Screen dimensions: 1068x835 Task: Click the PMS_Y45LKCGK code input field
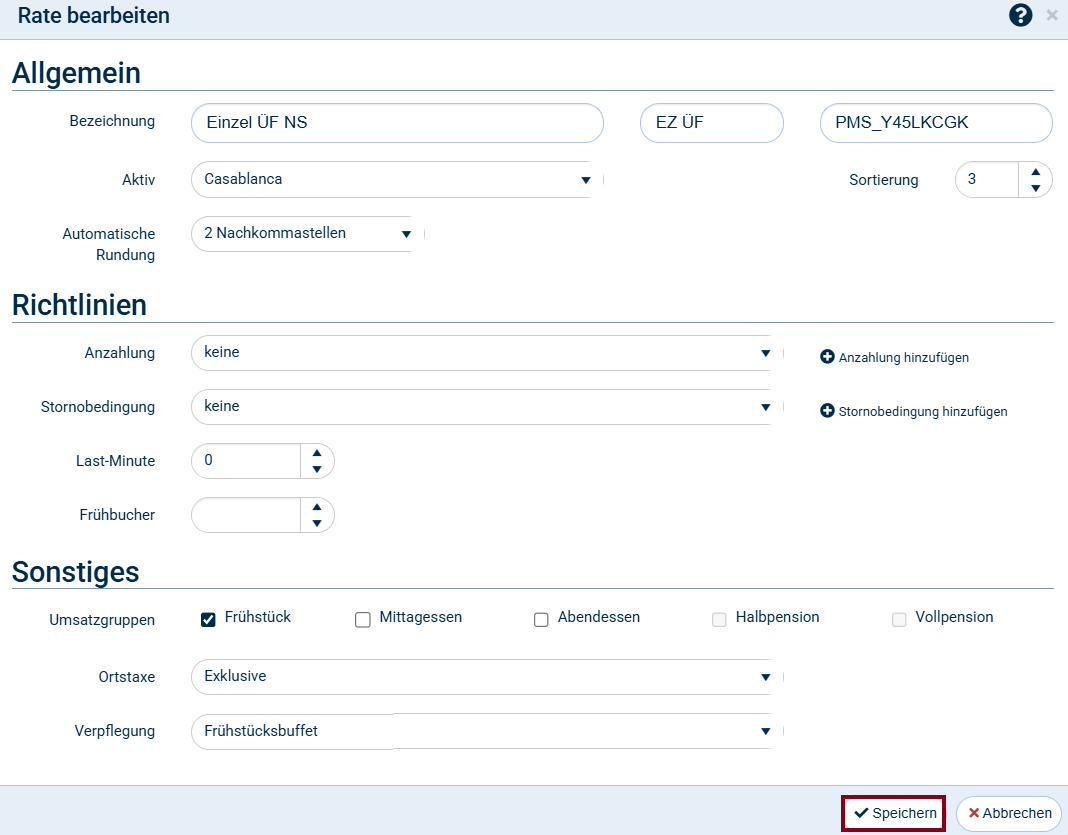[935, 123]
